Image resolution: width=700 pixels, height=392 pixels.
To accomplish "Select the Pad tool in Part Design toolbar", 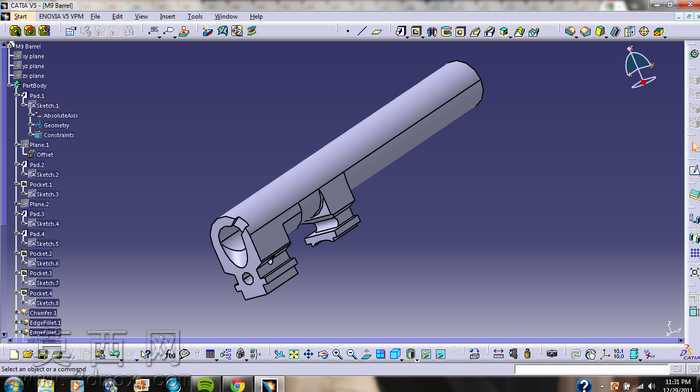I will pyautogui.click(x=400, y=31).
